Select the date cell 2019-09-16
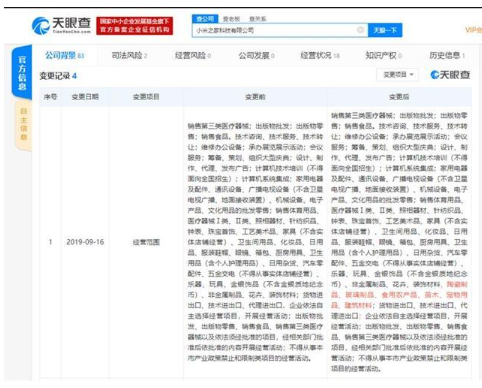482x388 pixels. (85, 242)
